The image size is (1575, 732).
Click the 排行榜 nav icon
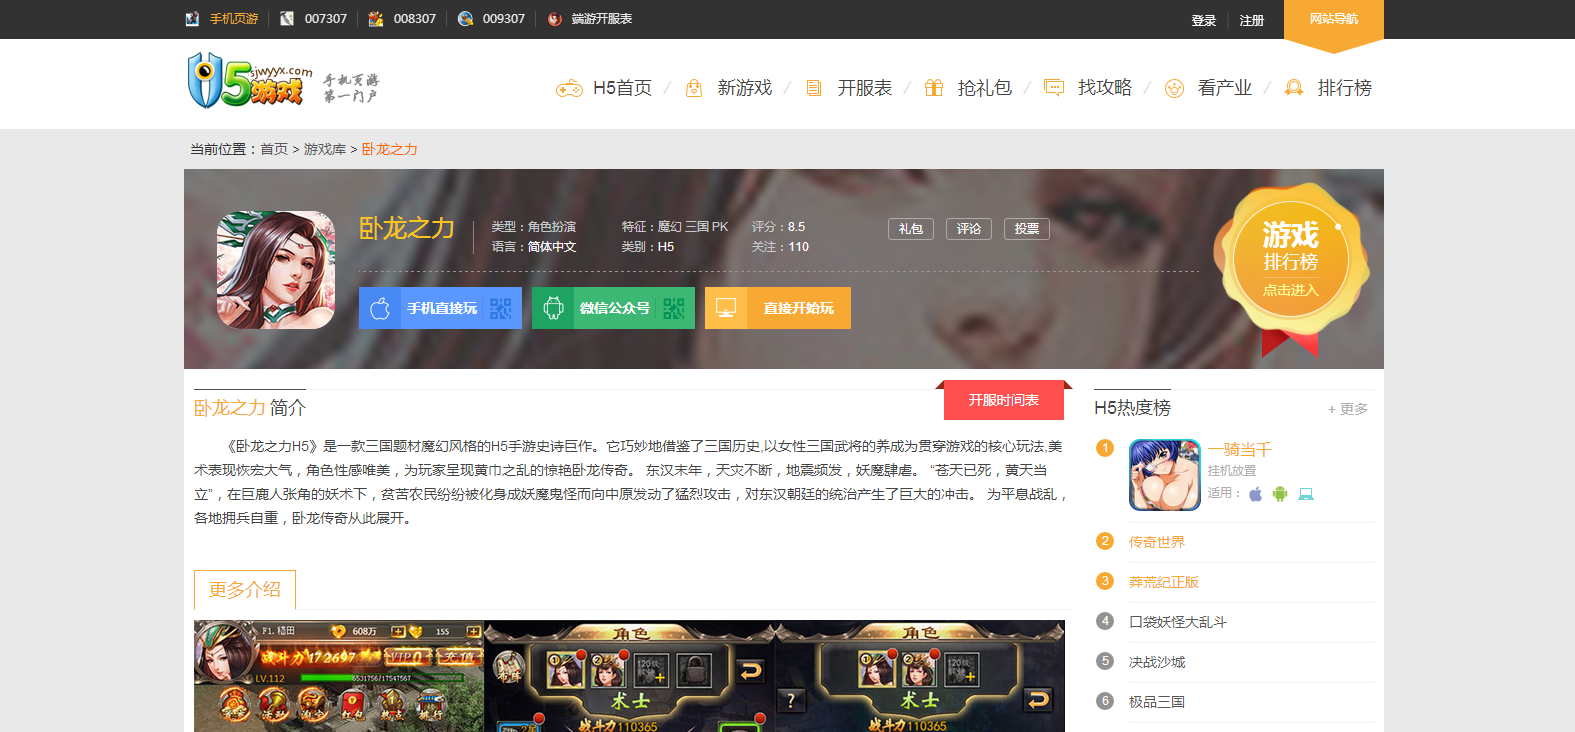tap(1294, 89)
